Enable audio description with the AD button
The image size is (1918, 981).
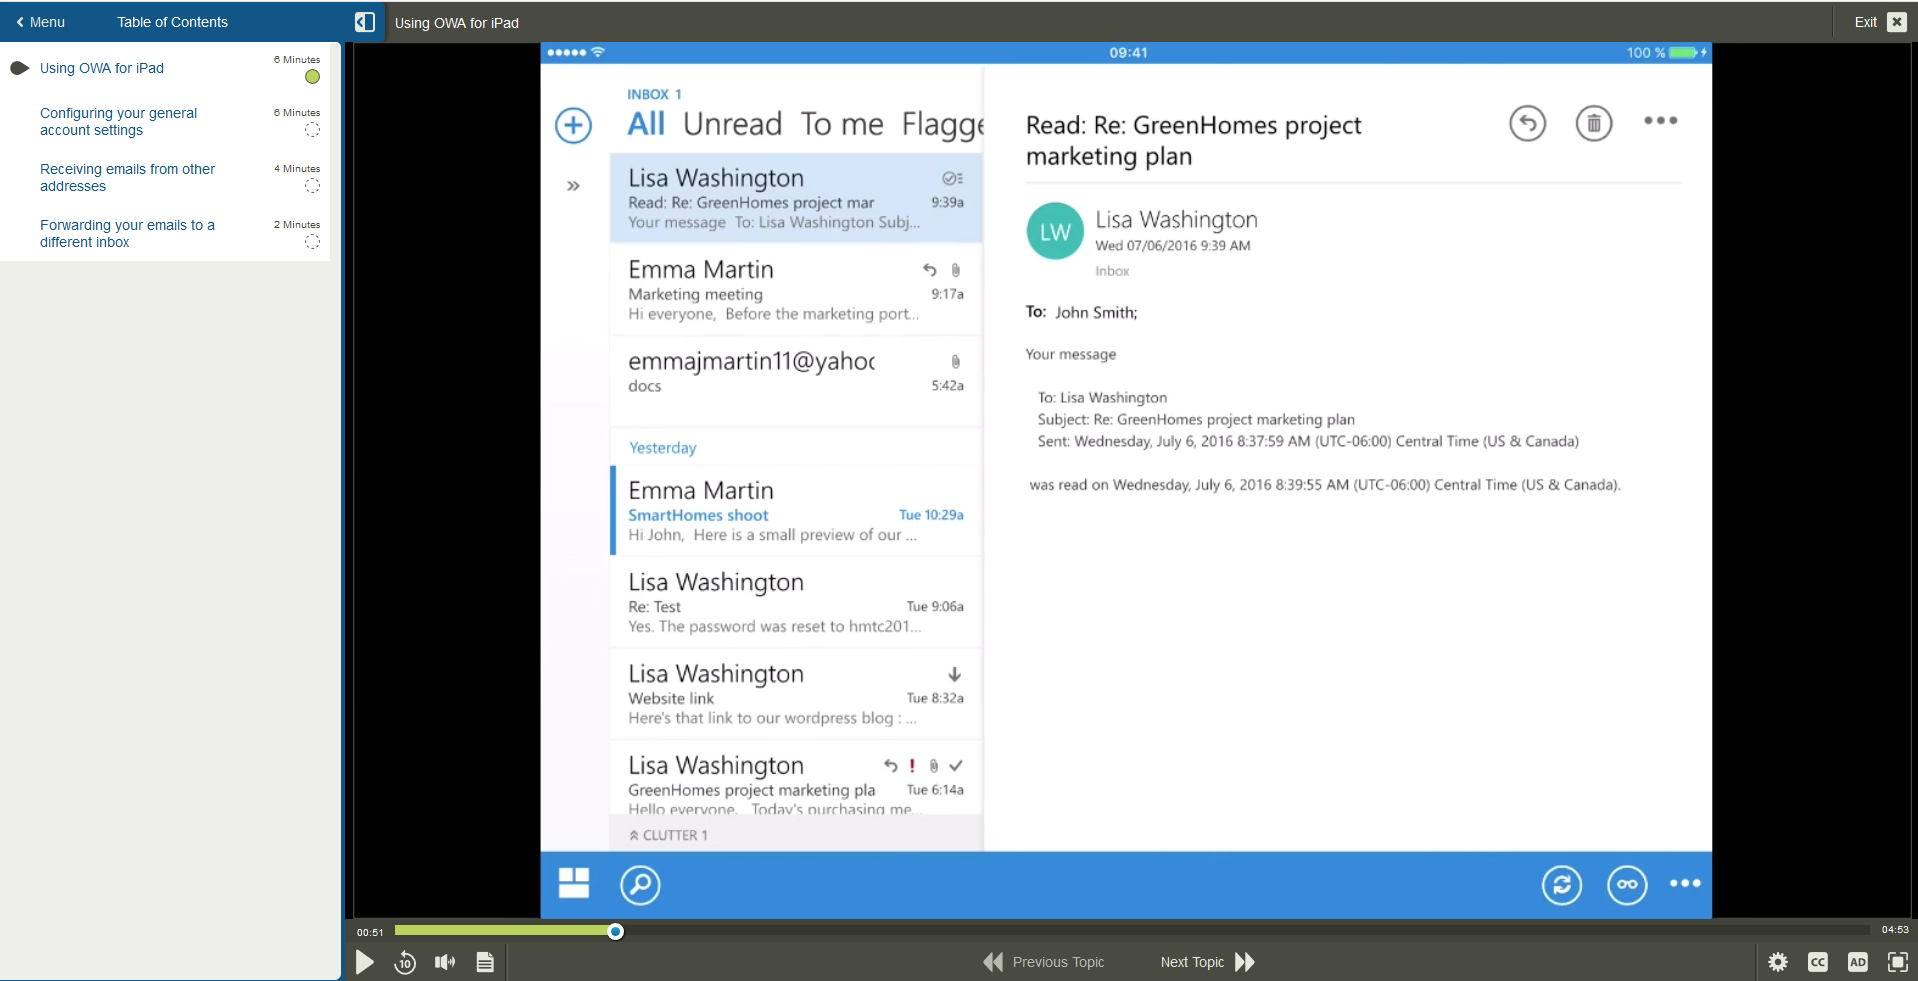1858,962
